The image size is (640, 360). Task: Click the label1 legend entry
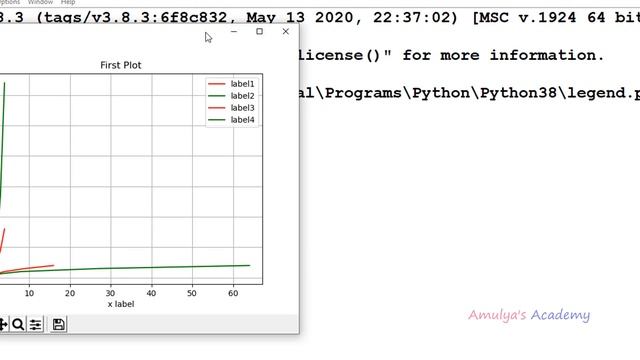tap(242, 84)
